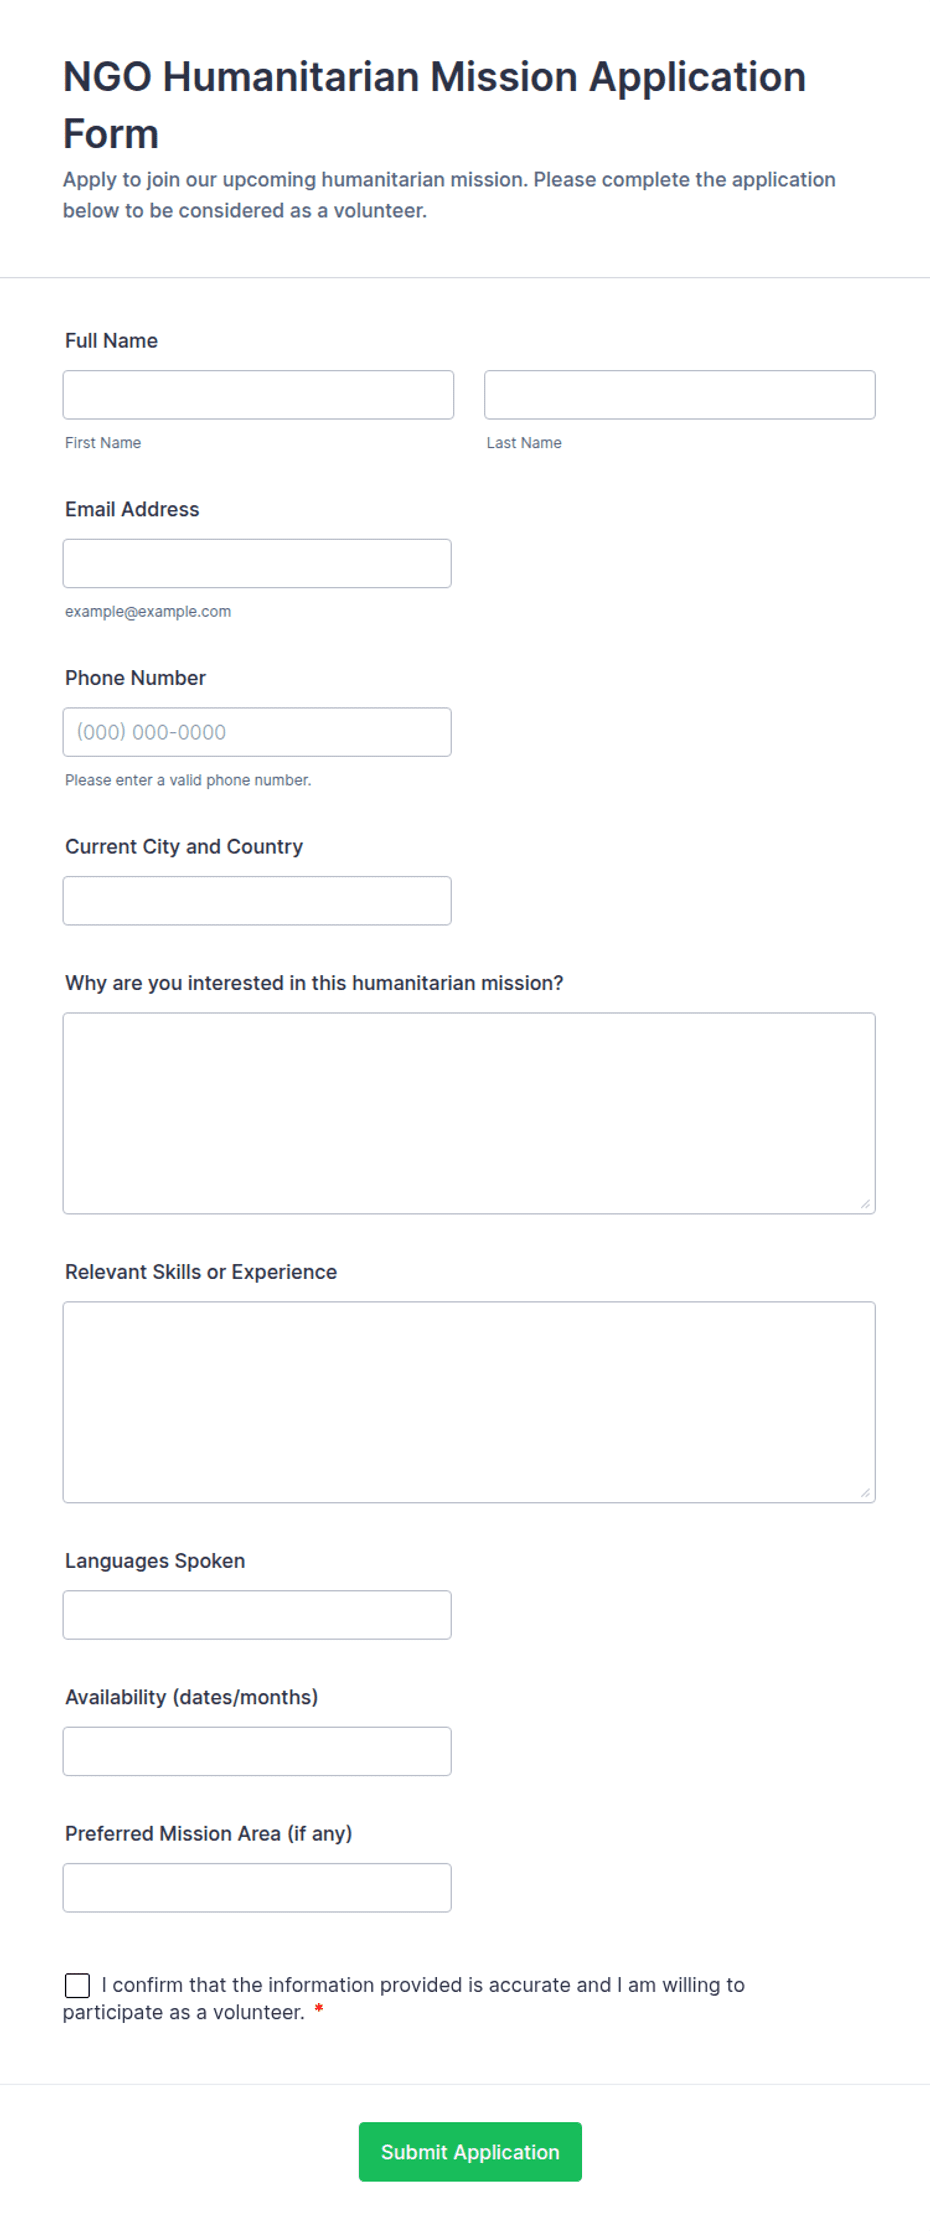Viewport: 930px width, 2231px height.
Task: Focus the Languages Spoken input
Action: 257,1615
